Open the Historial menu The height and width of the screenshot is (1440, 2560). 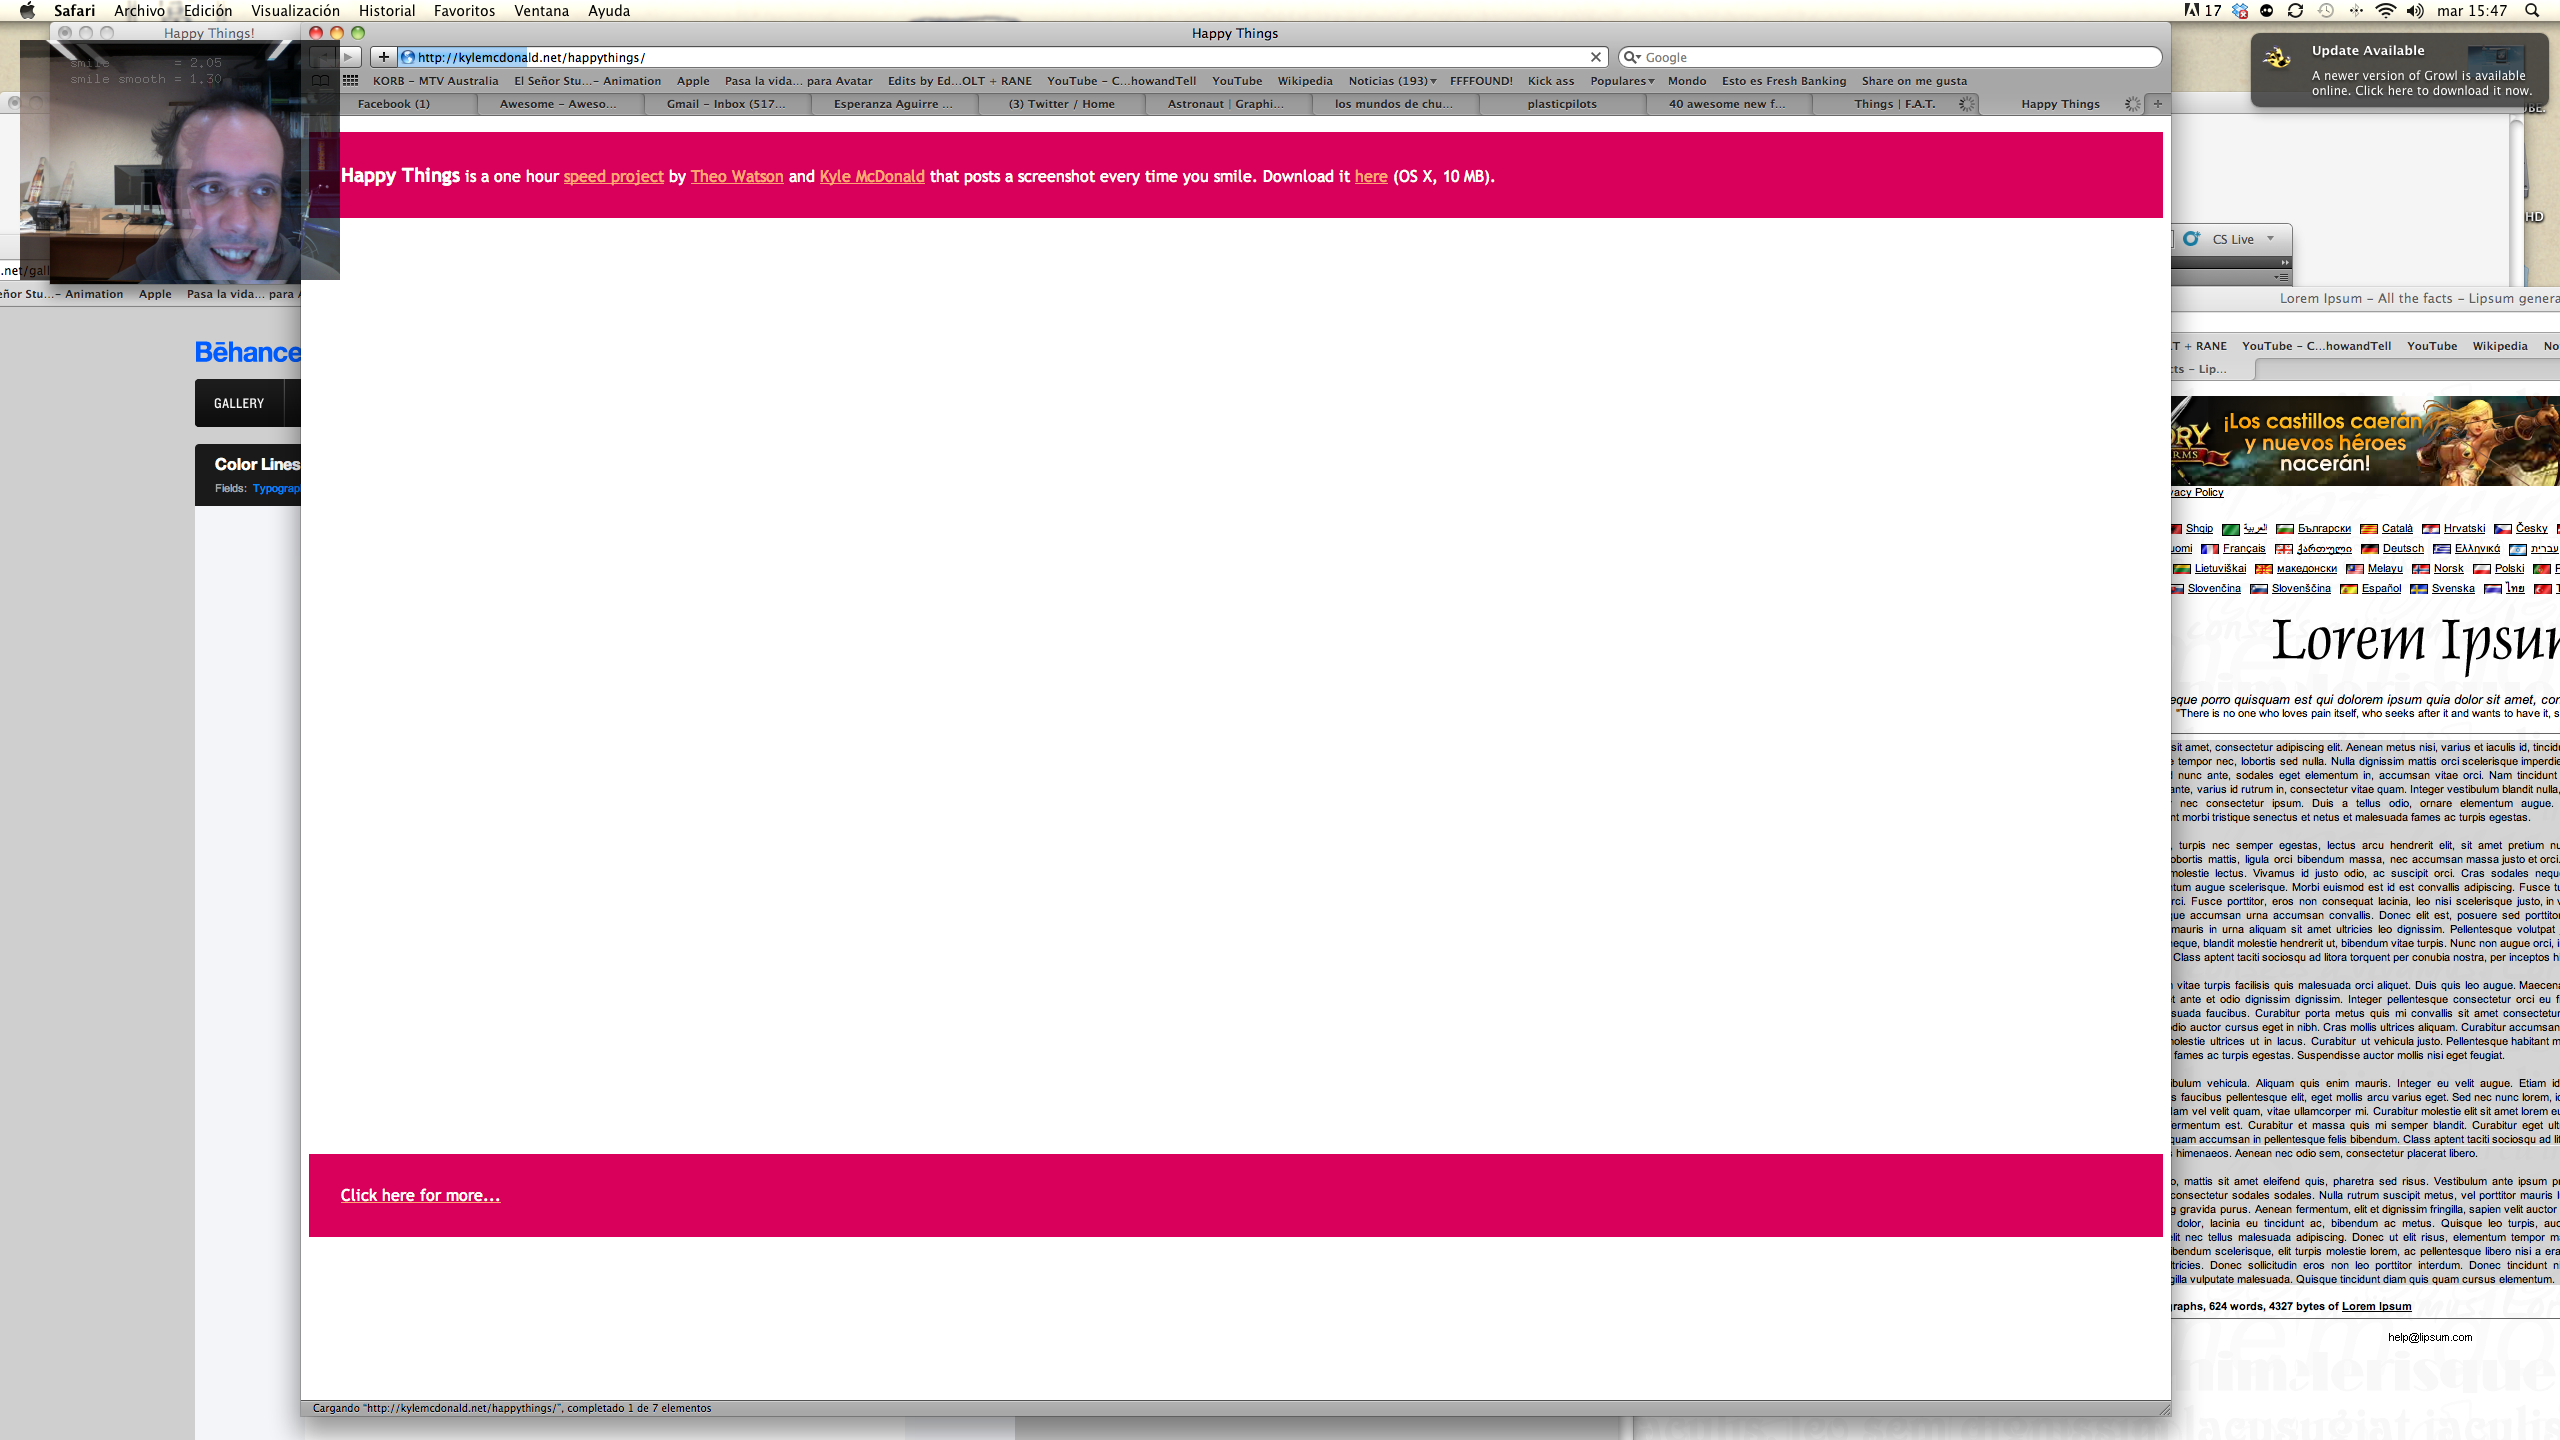(386, 11)
